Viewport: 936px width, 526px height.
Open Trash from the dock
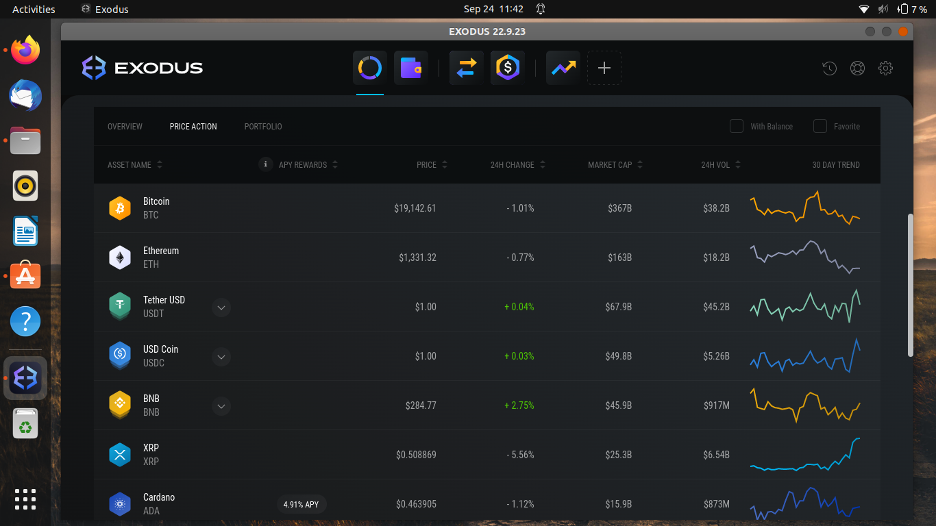point(25,423)
